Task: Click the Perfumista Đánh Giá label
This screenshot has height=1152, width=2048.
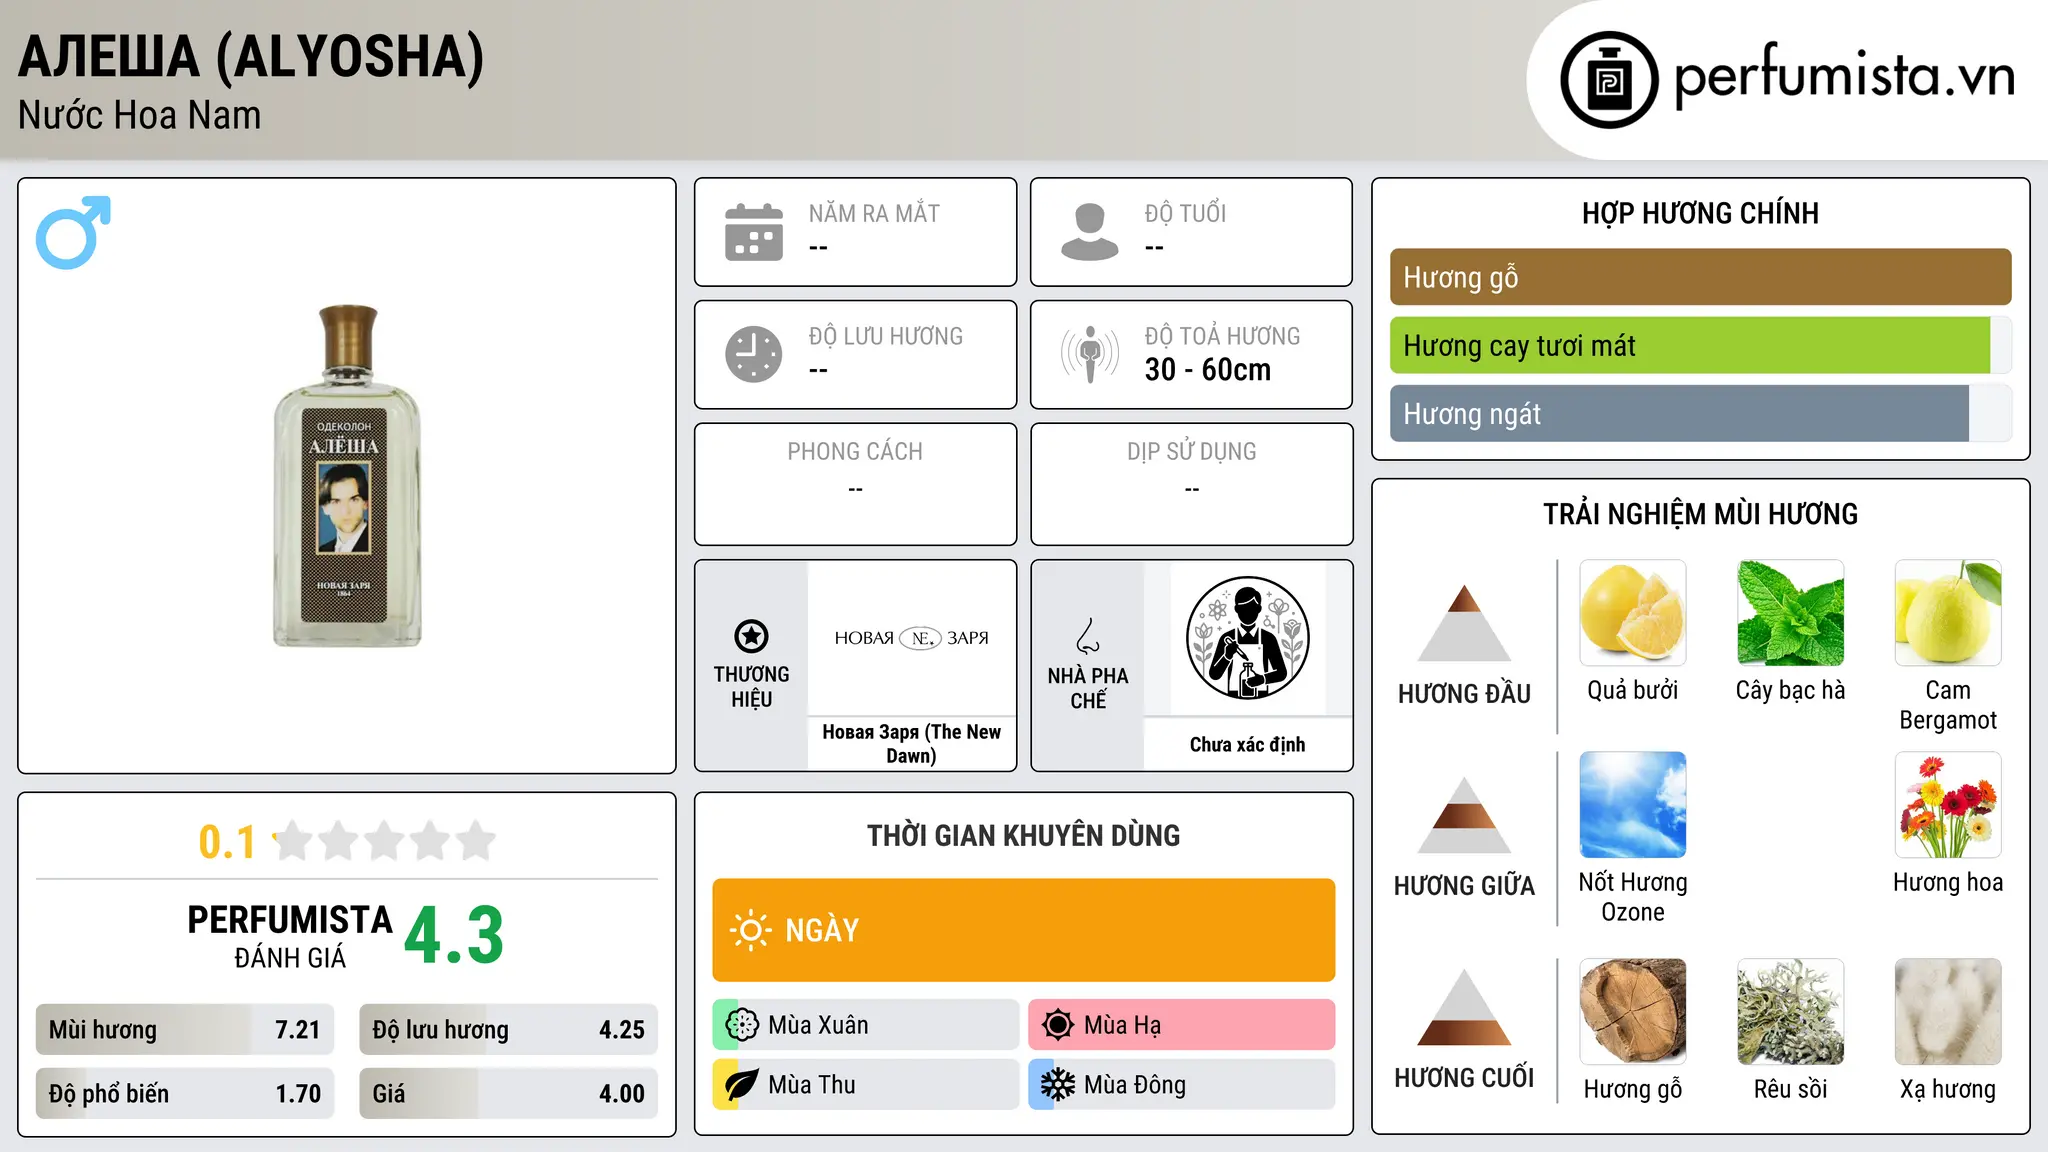Action: pos(290,936)
